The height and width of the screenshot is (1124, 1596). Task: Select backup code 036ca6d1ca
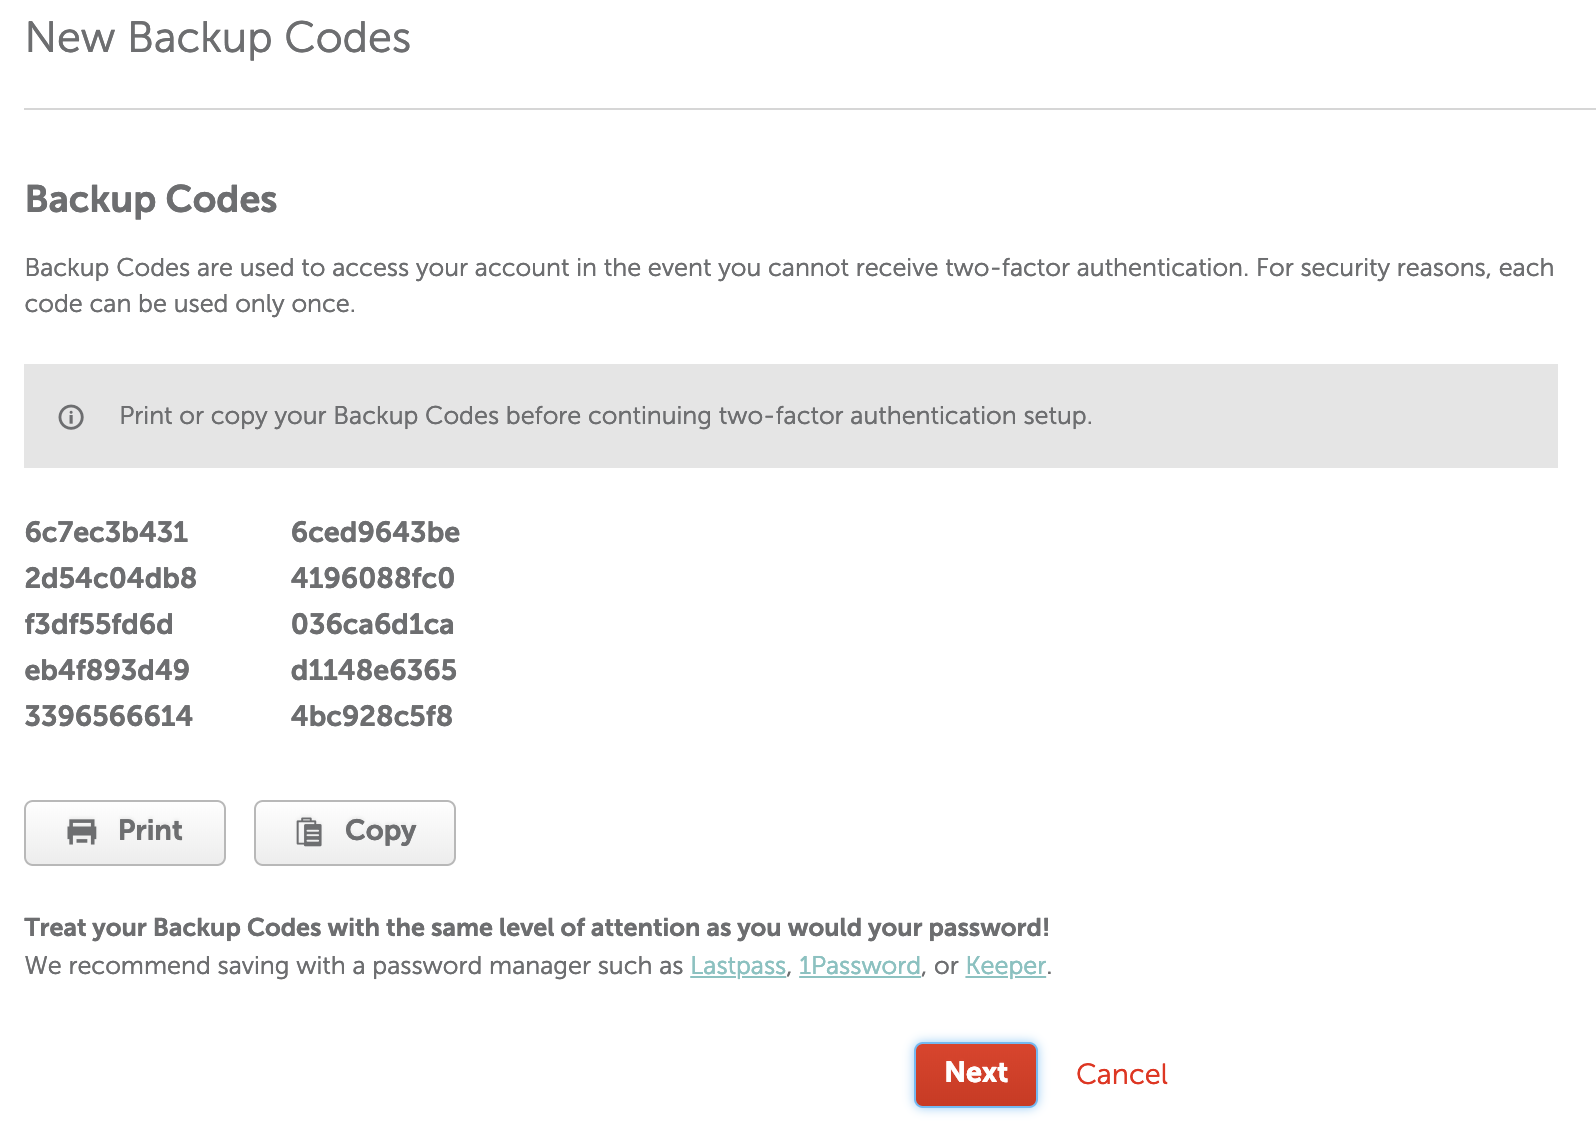tap(372, 624)
